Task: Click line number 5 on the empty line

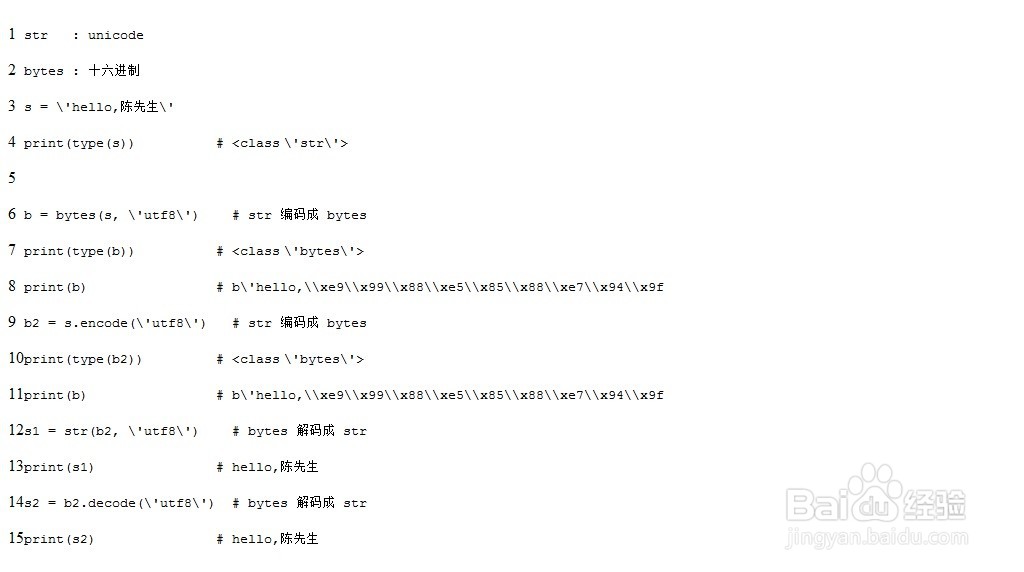Action: (x=12, y=178)
